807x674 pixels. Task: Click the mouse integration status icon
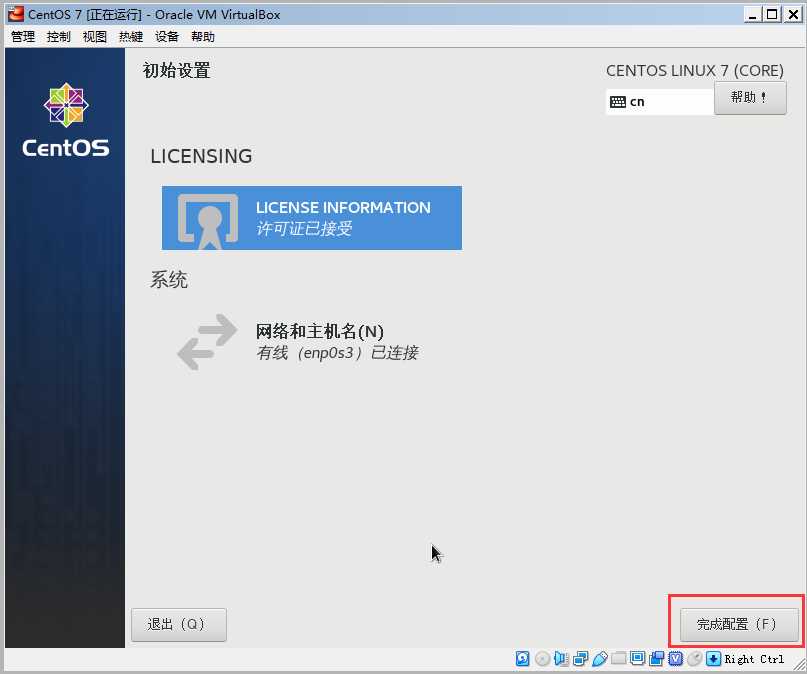[694, 659]
